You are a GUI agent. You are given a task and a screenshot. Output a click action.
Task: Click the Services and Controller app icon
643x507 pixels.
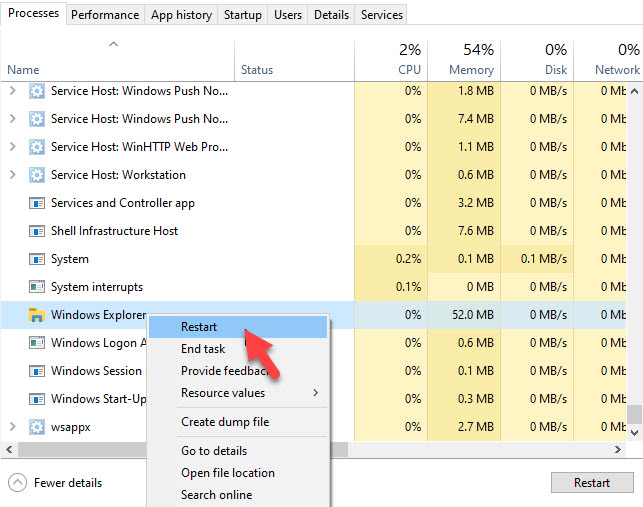click(x=36, y=203)
